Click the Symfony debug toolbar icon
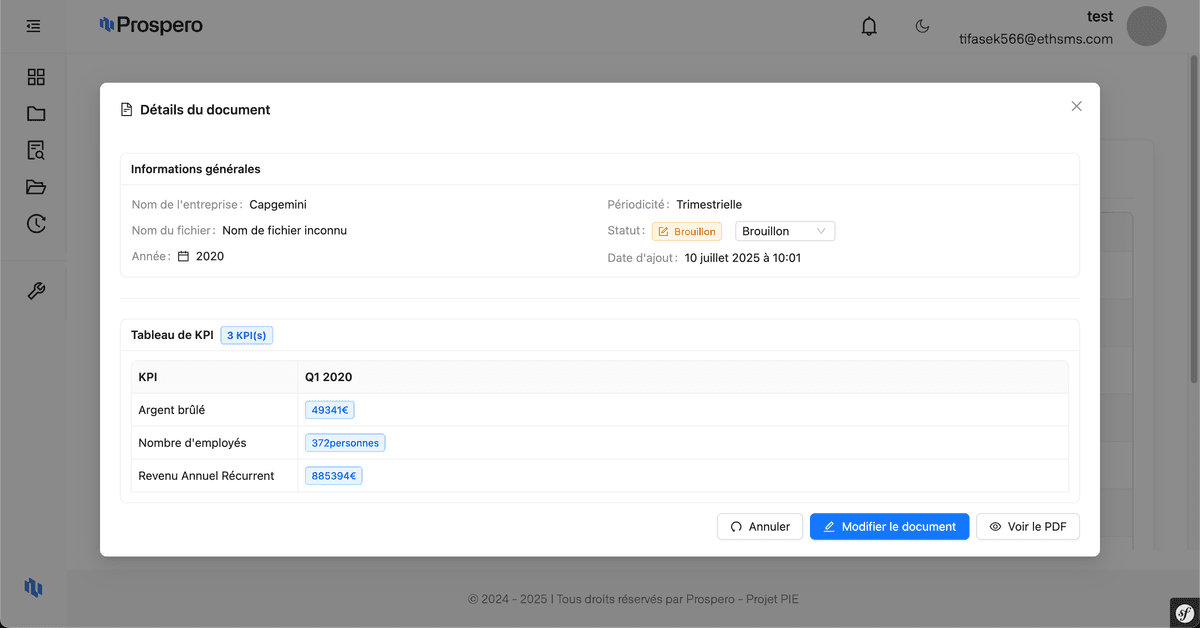 (1184, 612)
